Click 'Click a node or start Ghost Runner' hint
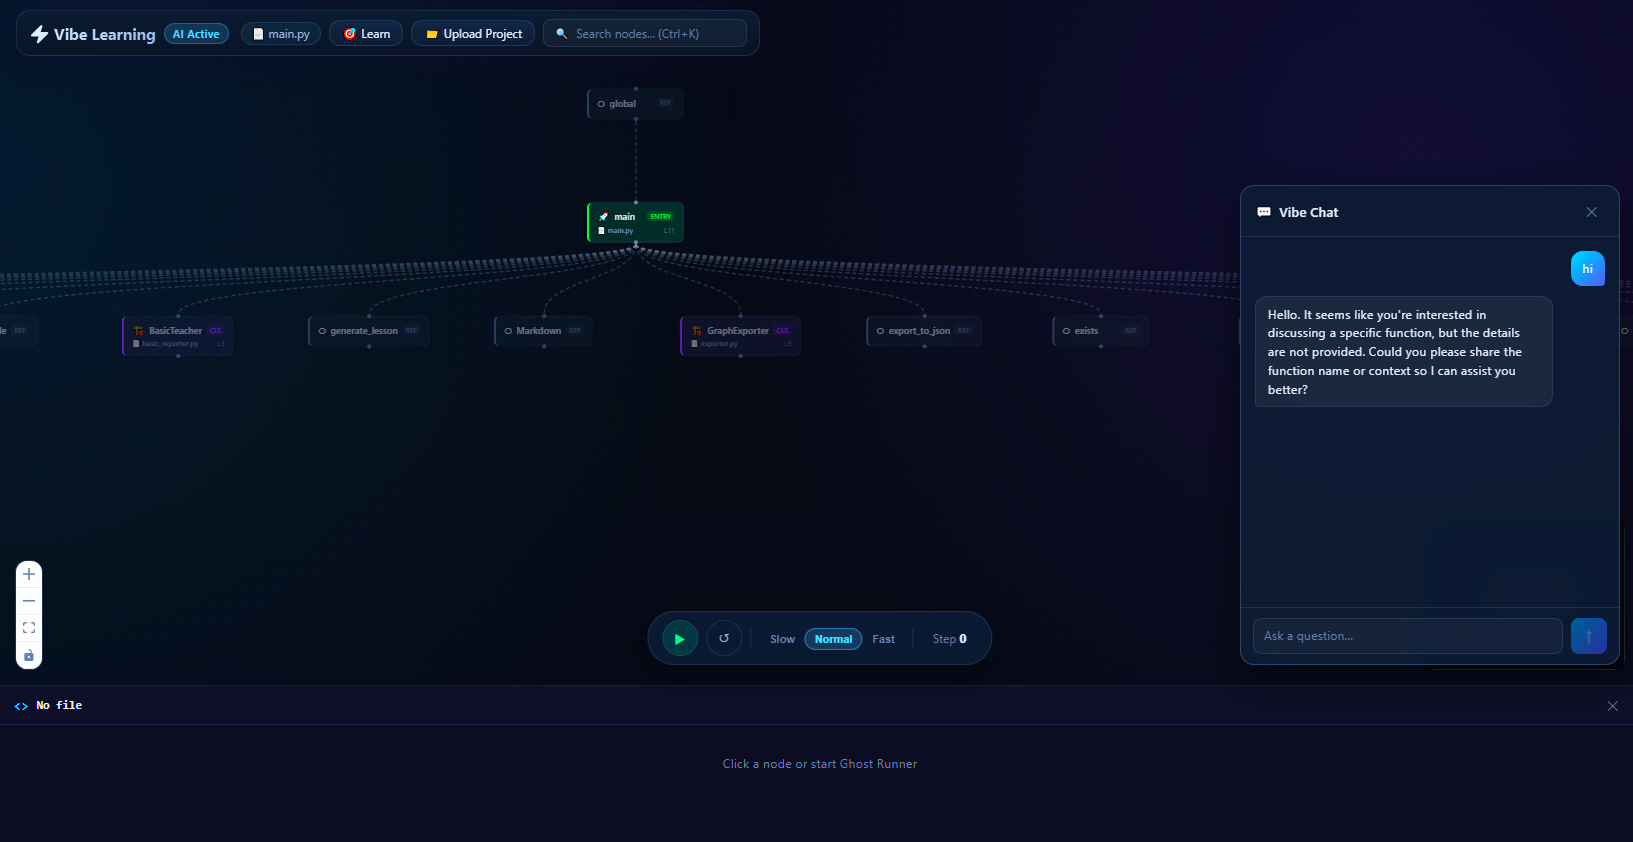The height and width of the screenshot is (842, 1633). click(820, 764)
